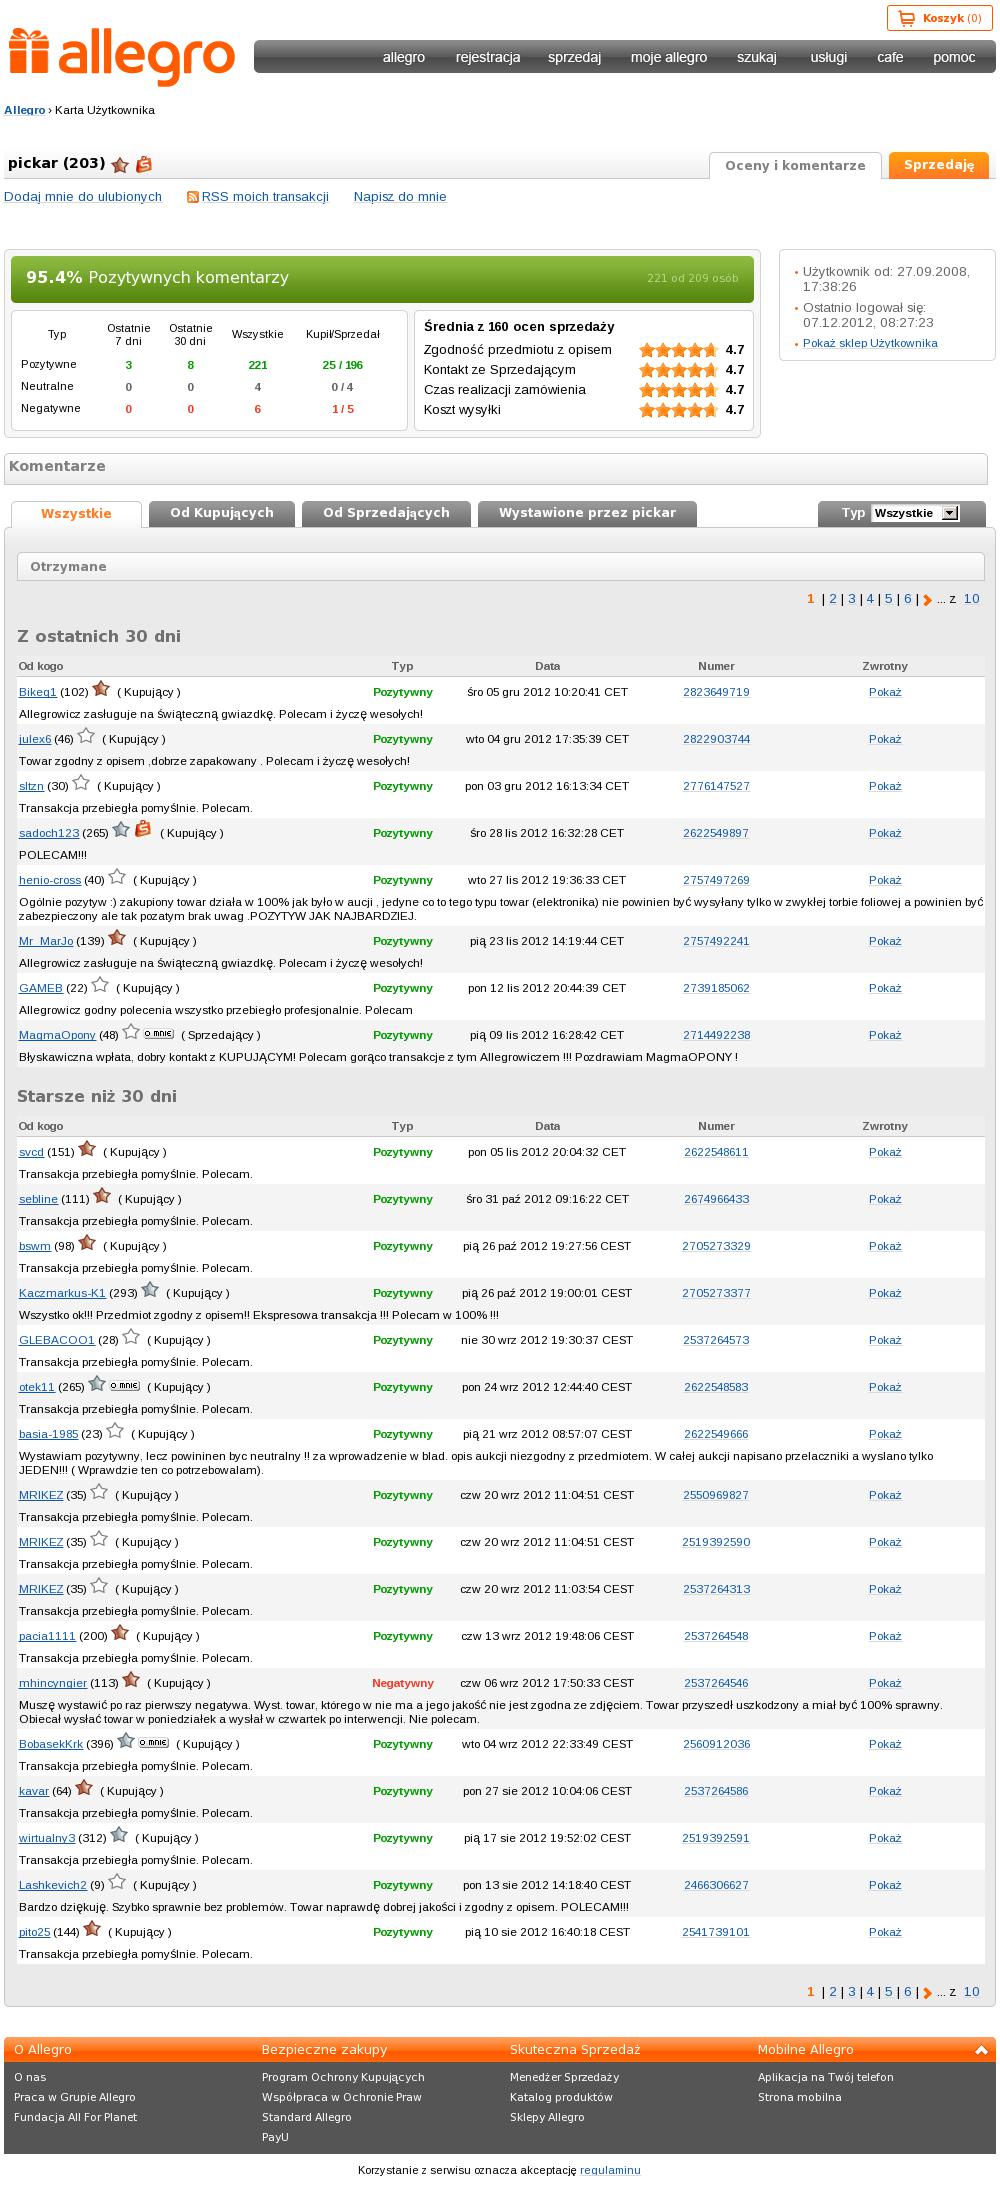The height and width of the screenshot is (2190, 1000).
Task: Click 'Dodaj mnie do ulubionych' link
Action: tap(83, 197)
